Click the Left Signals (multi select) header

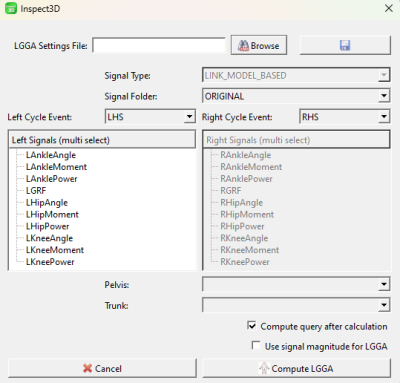[102, 140]
